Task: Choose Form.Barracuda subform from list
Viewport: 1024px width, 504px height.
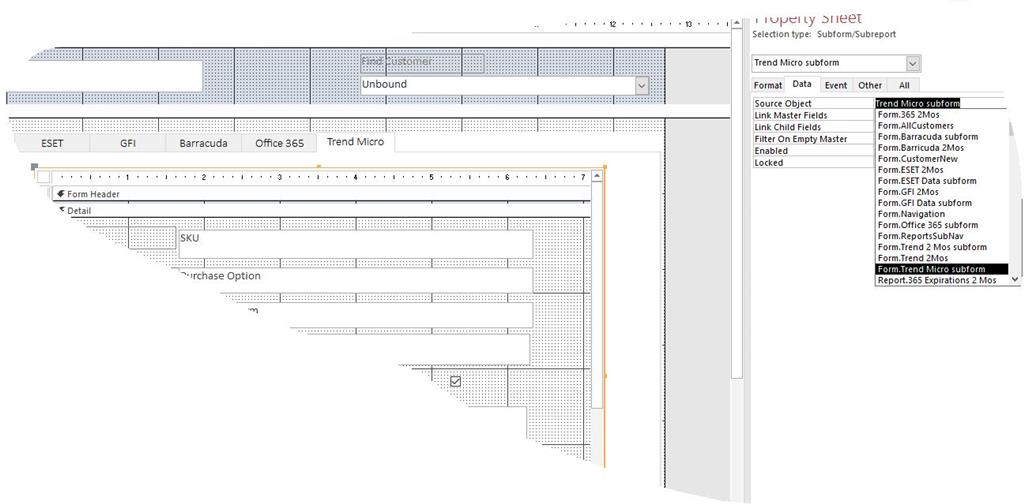Action: tap(942, 137)
